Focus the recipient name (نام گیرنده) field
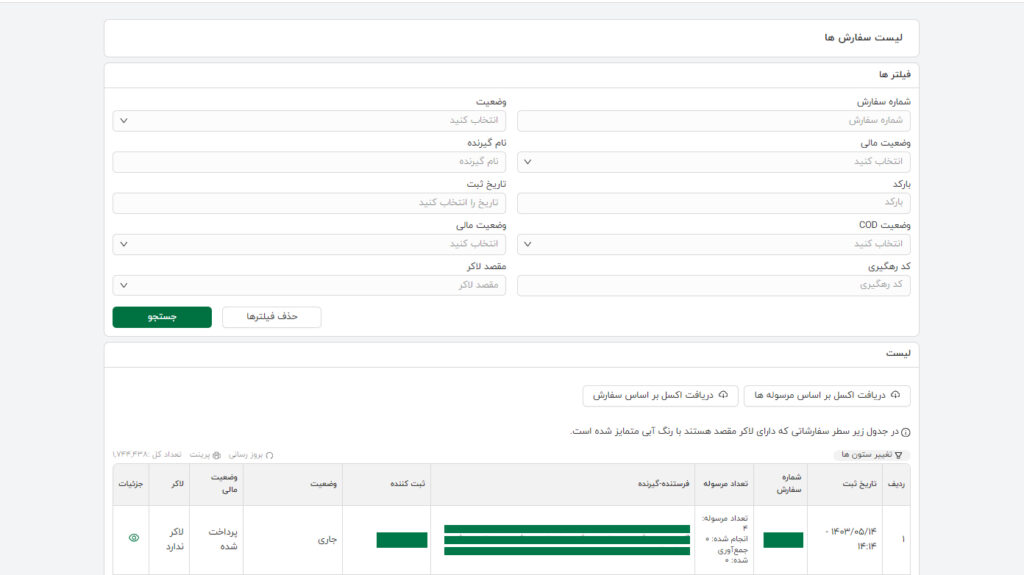Screen dimensions: 1024x575 (309, 162)
